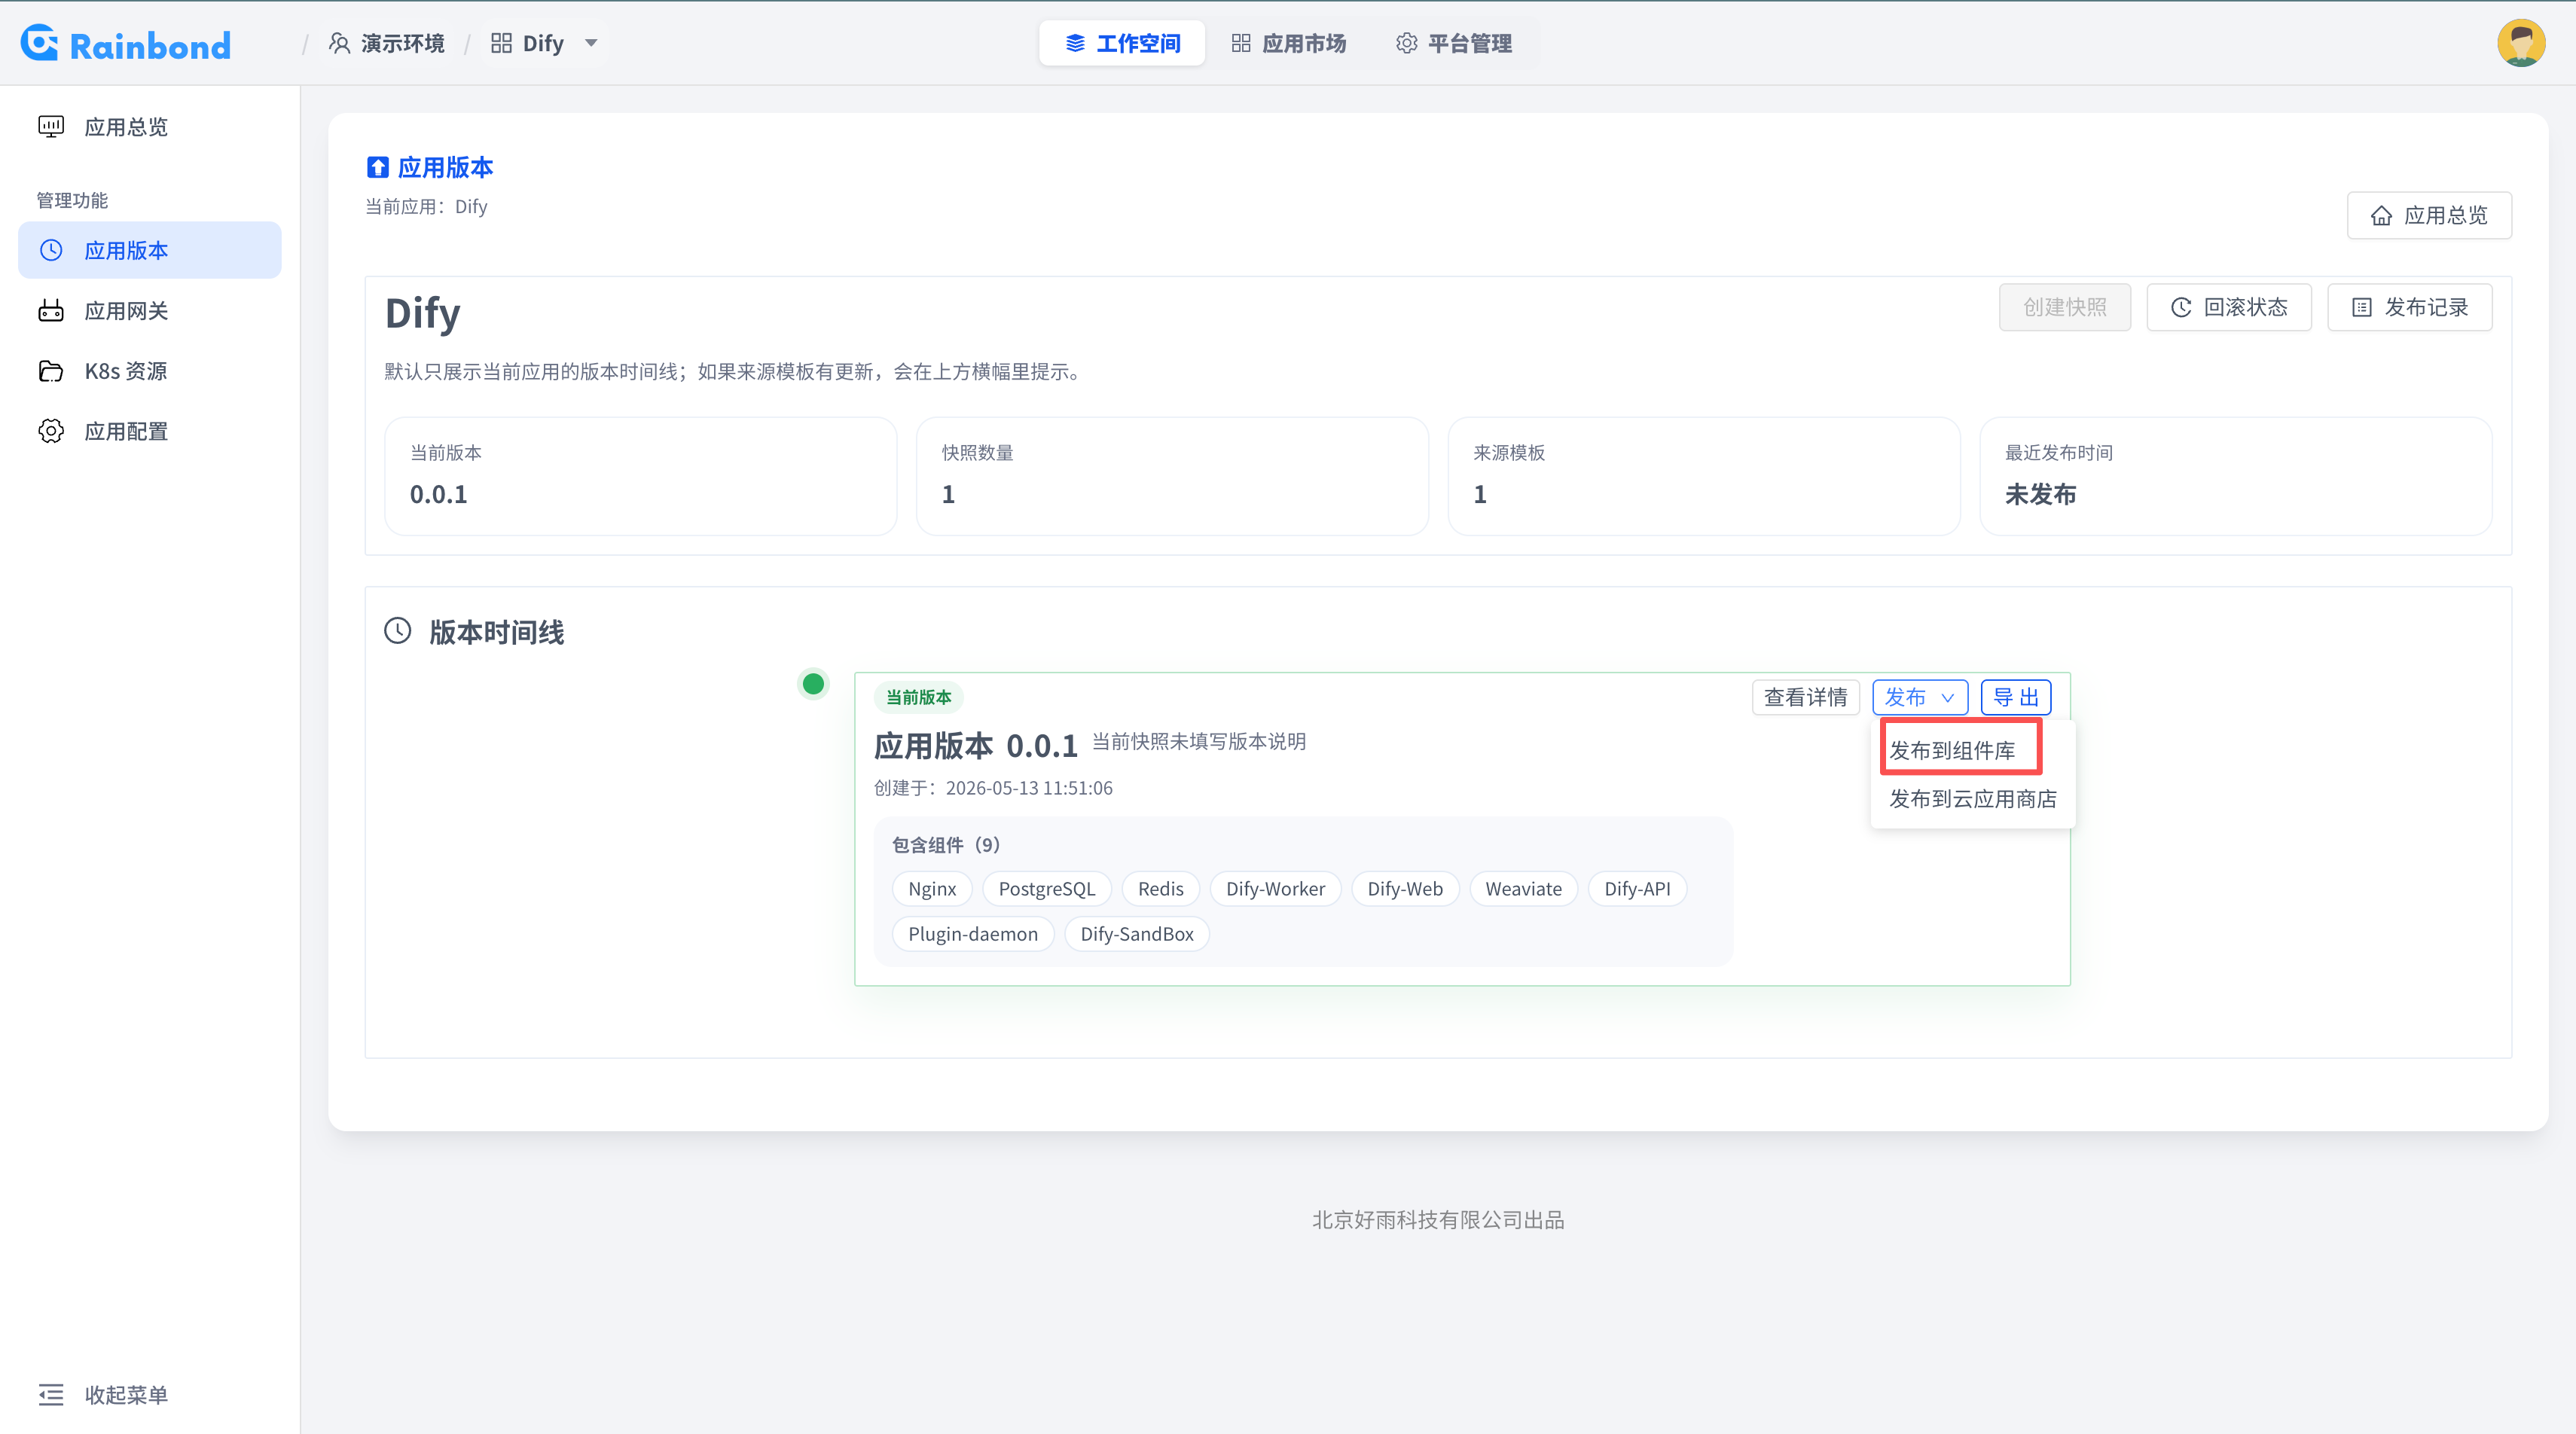Switch to 平台管理 tab

pyautogui.click(x=1454, y=43)
